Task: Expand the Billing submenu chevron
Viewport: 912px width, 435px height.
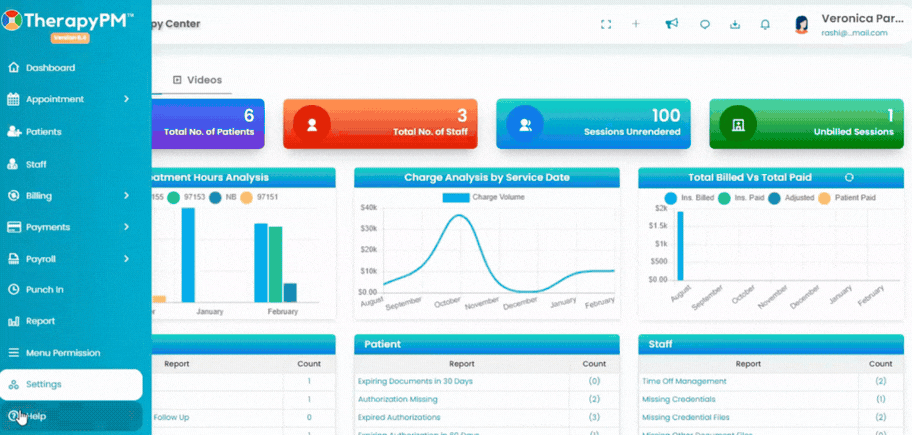Action: (x=126, y=196)
